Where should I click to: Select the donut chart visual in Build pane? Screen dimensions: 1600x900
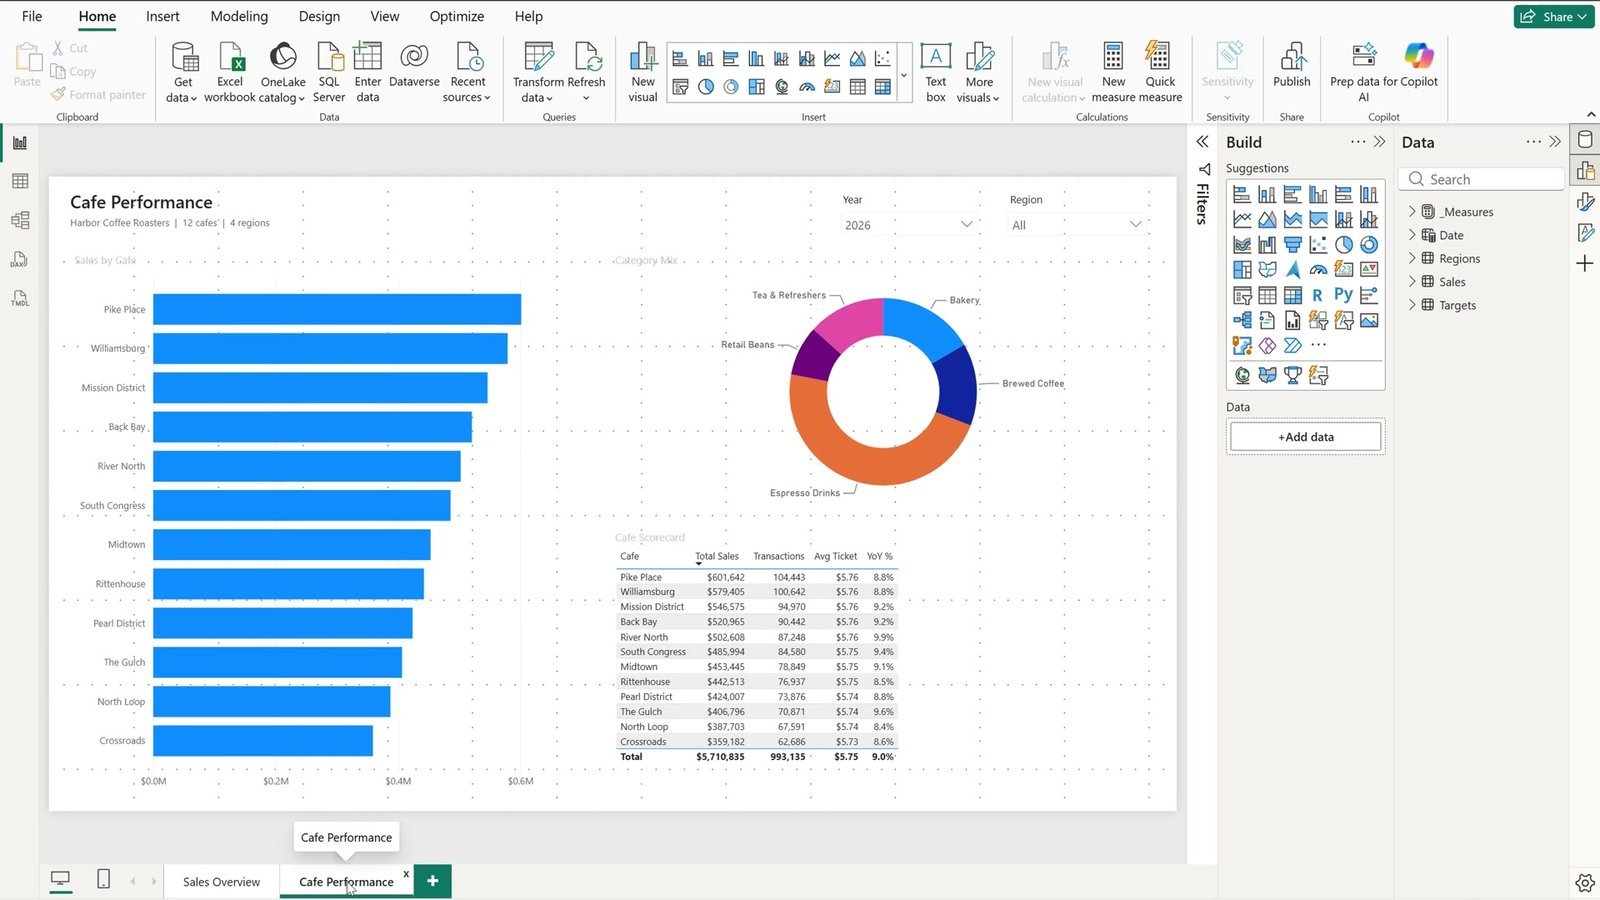[1369, 244]
